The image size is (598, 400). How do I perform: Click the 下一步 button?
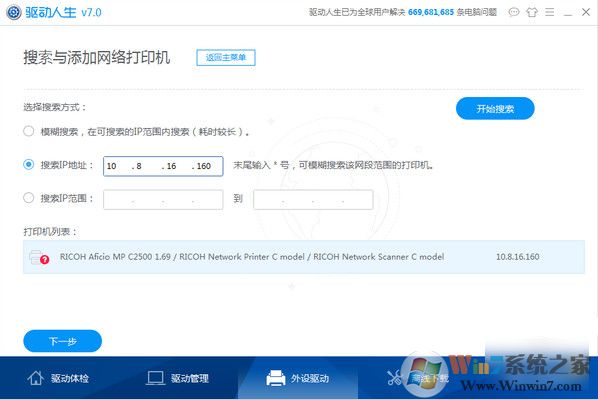pos(63,341)
